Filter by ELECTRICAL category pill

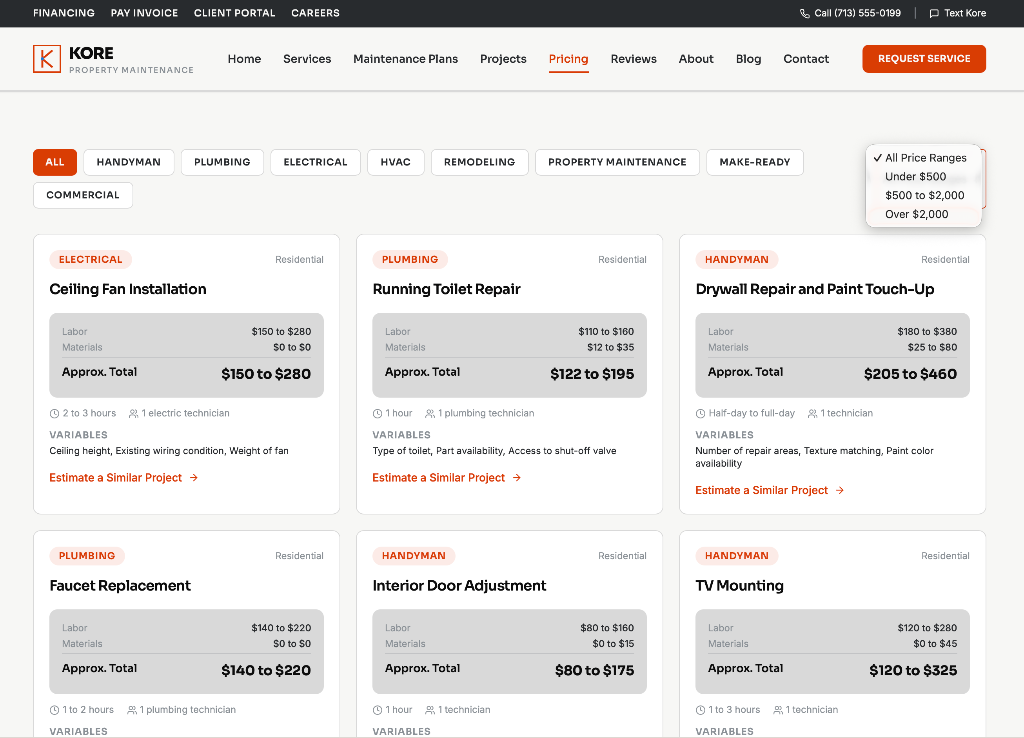click(315, 162)
